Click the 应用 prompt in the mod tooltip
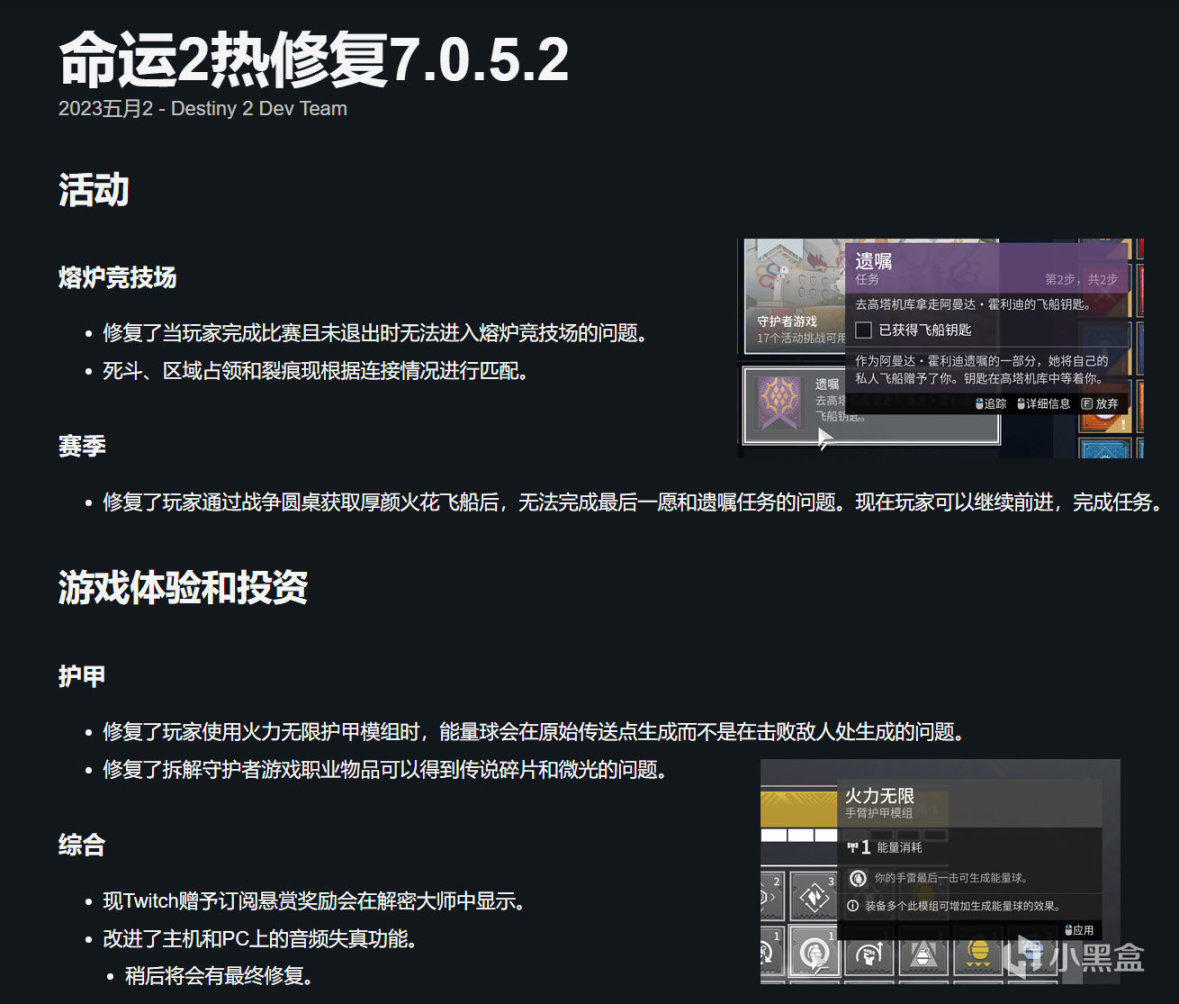 [1079, 930]
